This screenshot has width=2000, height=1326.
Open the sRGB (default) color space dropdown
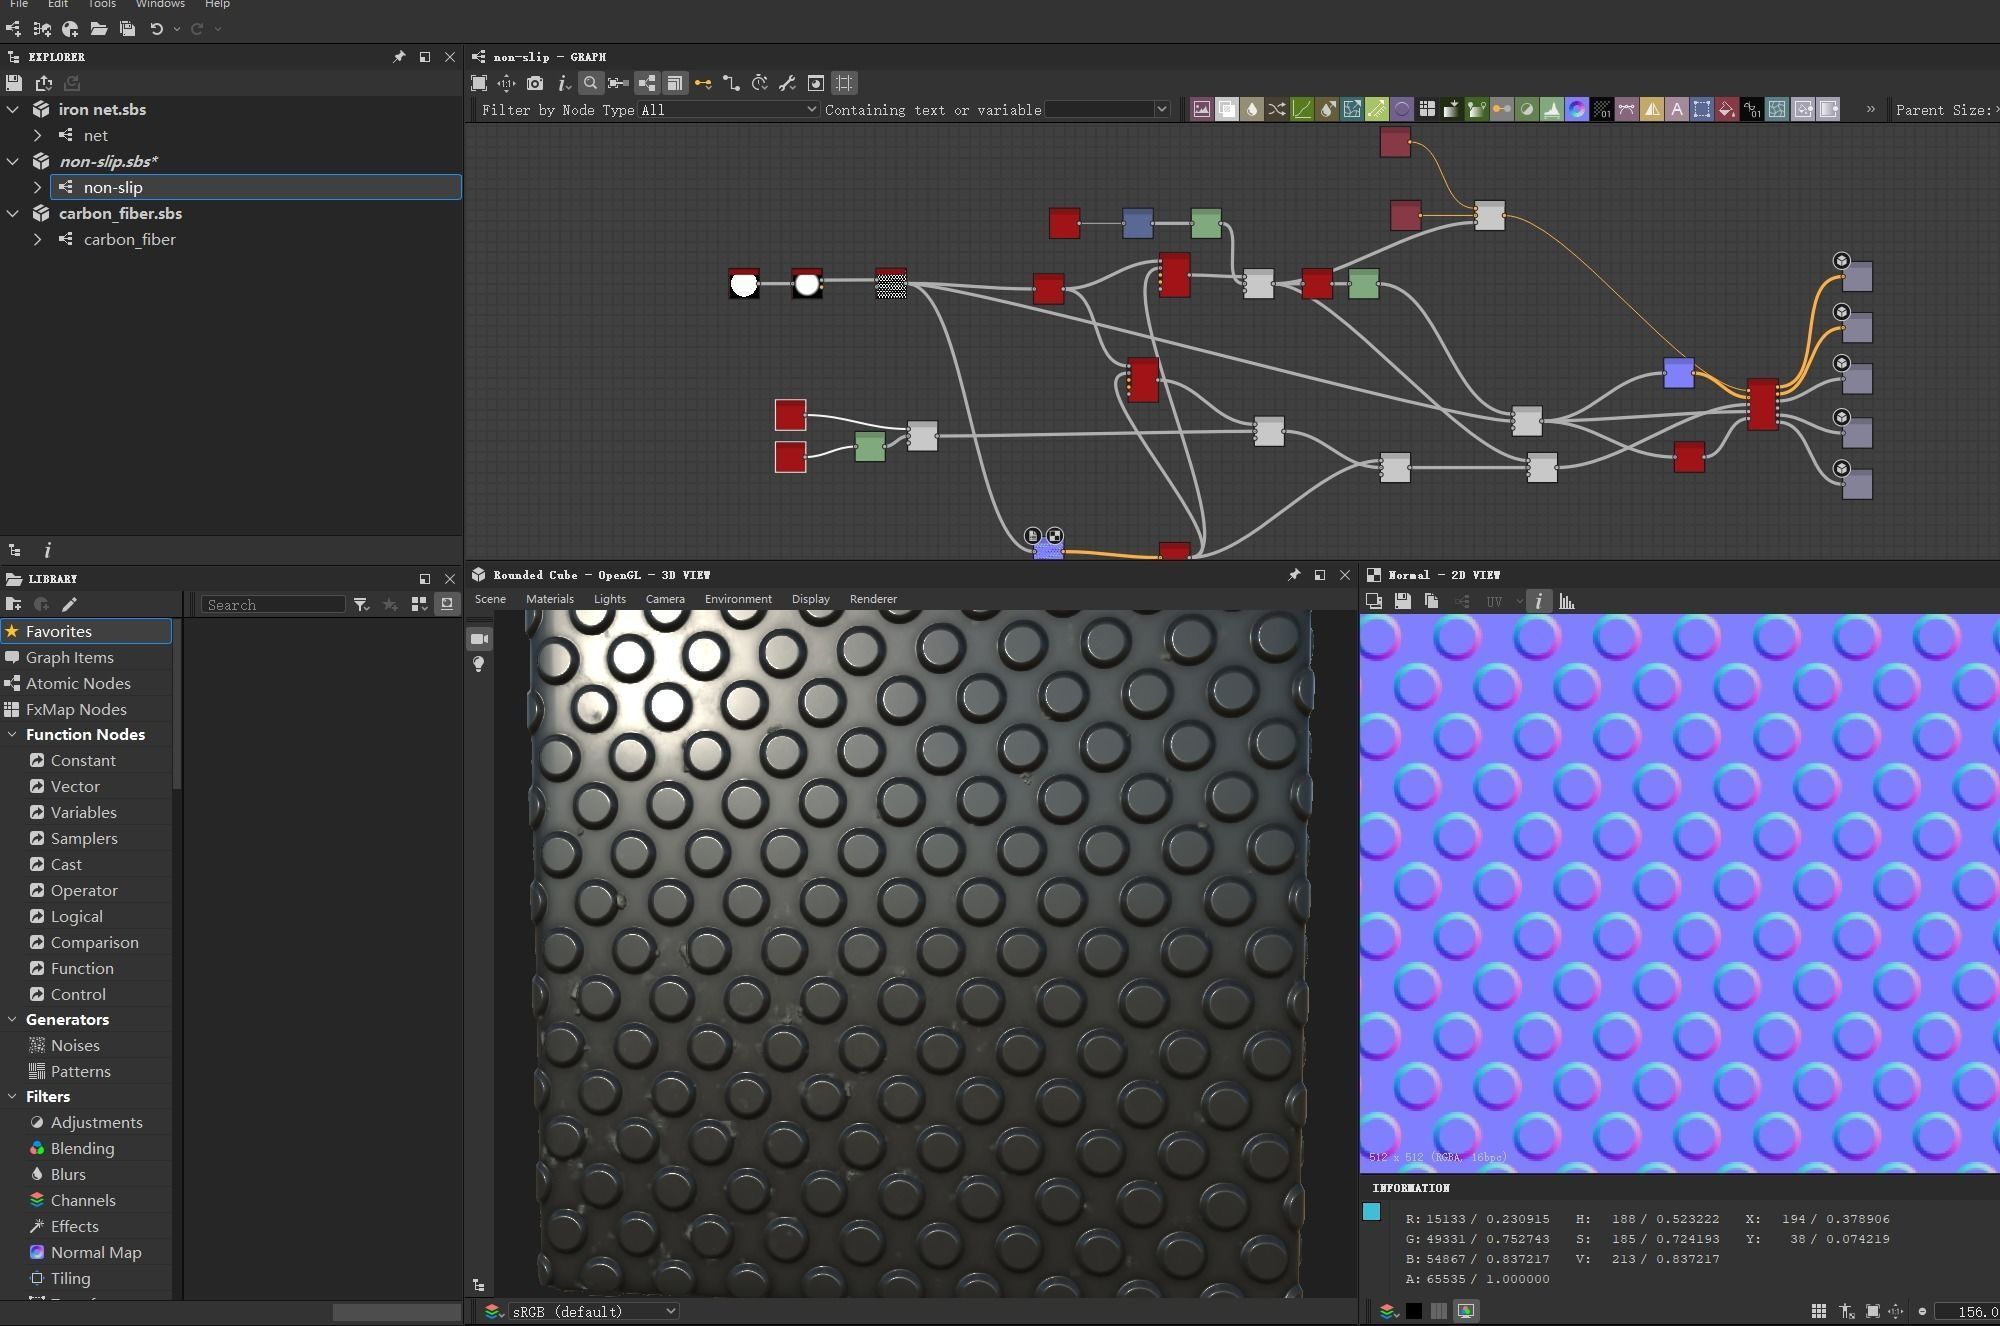click(x=594, y=1311)
